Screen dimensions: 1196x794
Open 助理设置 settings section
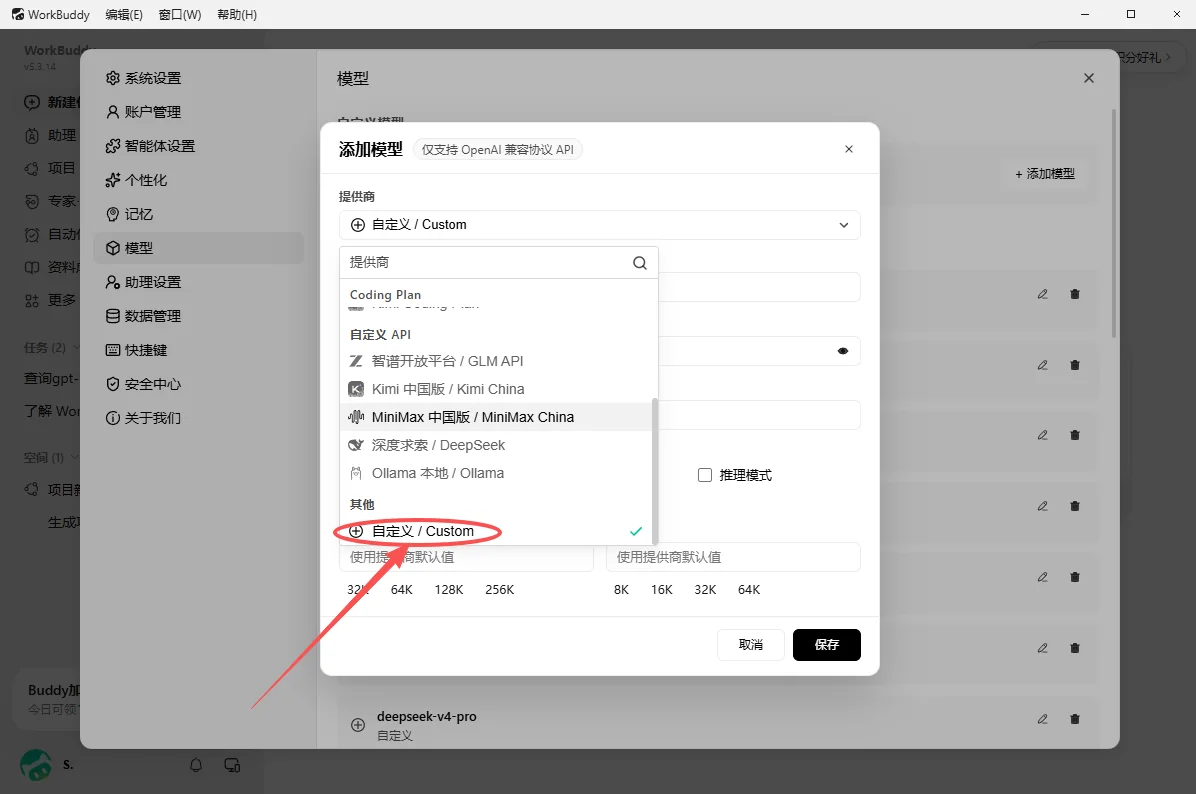198,282
